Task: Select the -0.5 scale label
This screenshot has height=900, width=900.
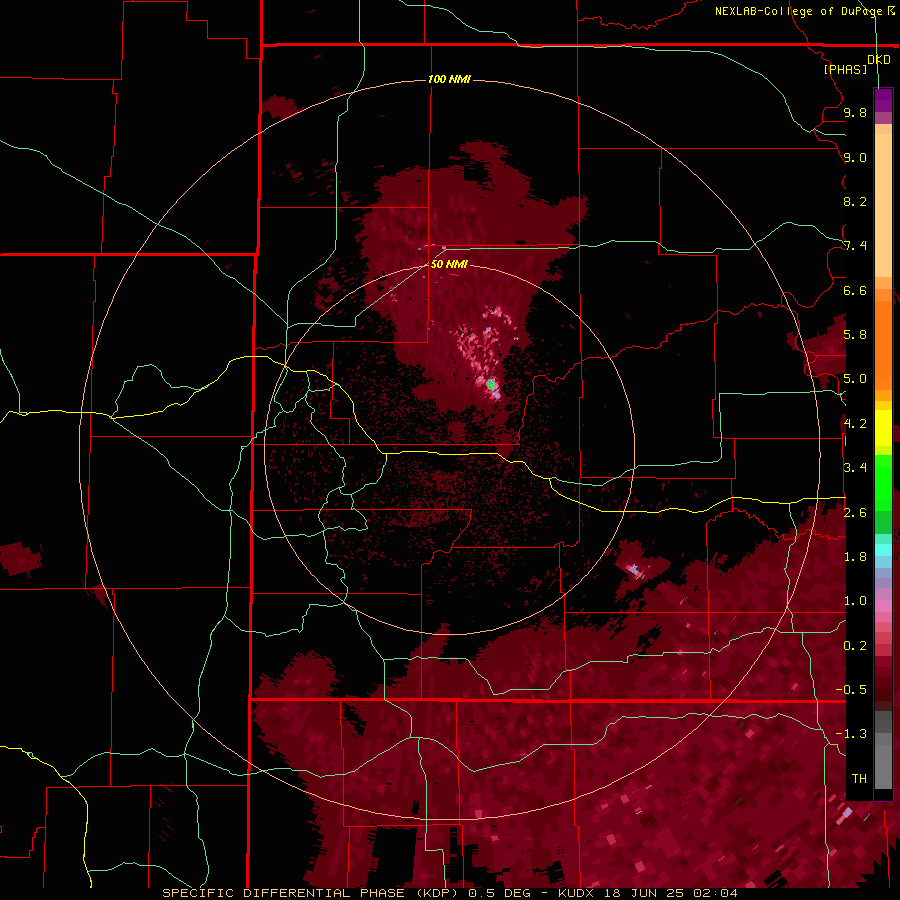Action: (x=851, y=689)
